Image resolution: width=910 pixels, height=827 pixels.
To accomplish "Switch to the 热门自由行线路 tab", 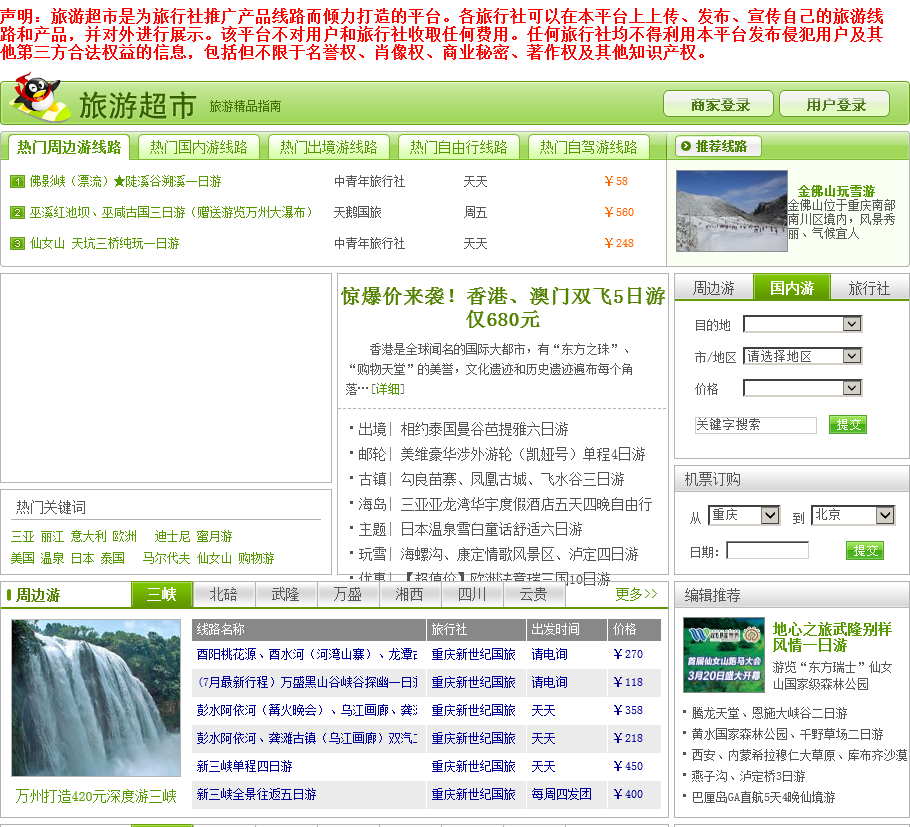I will click(x=458, y=147).
